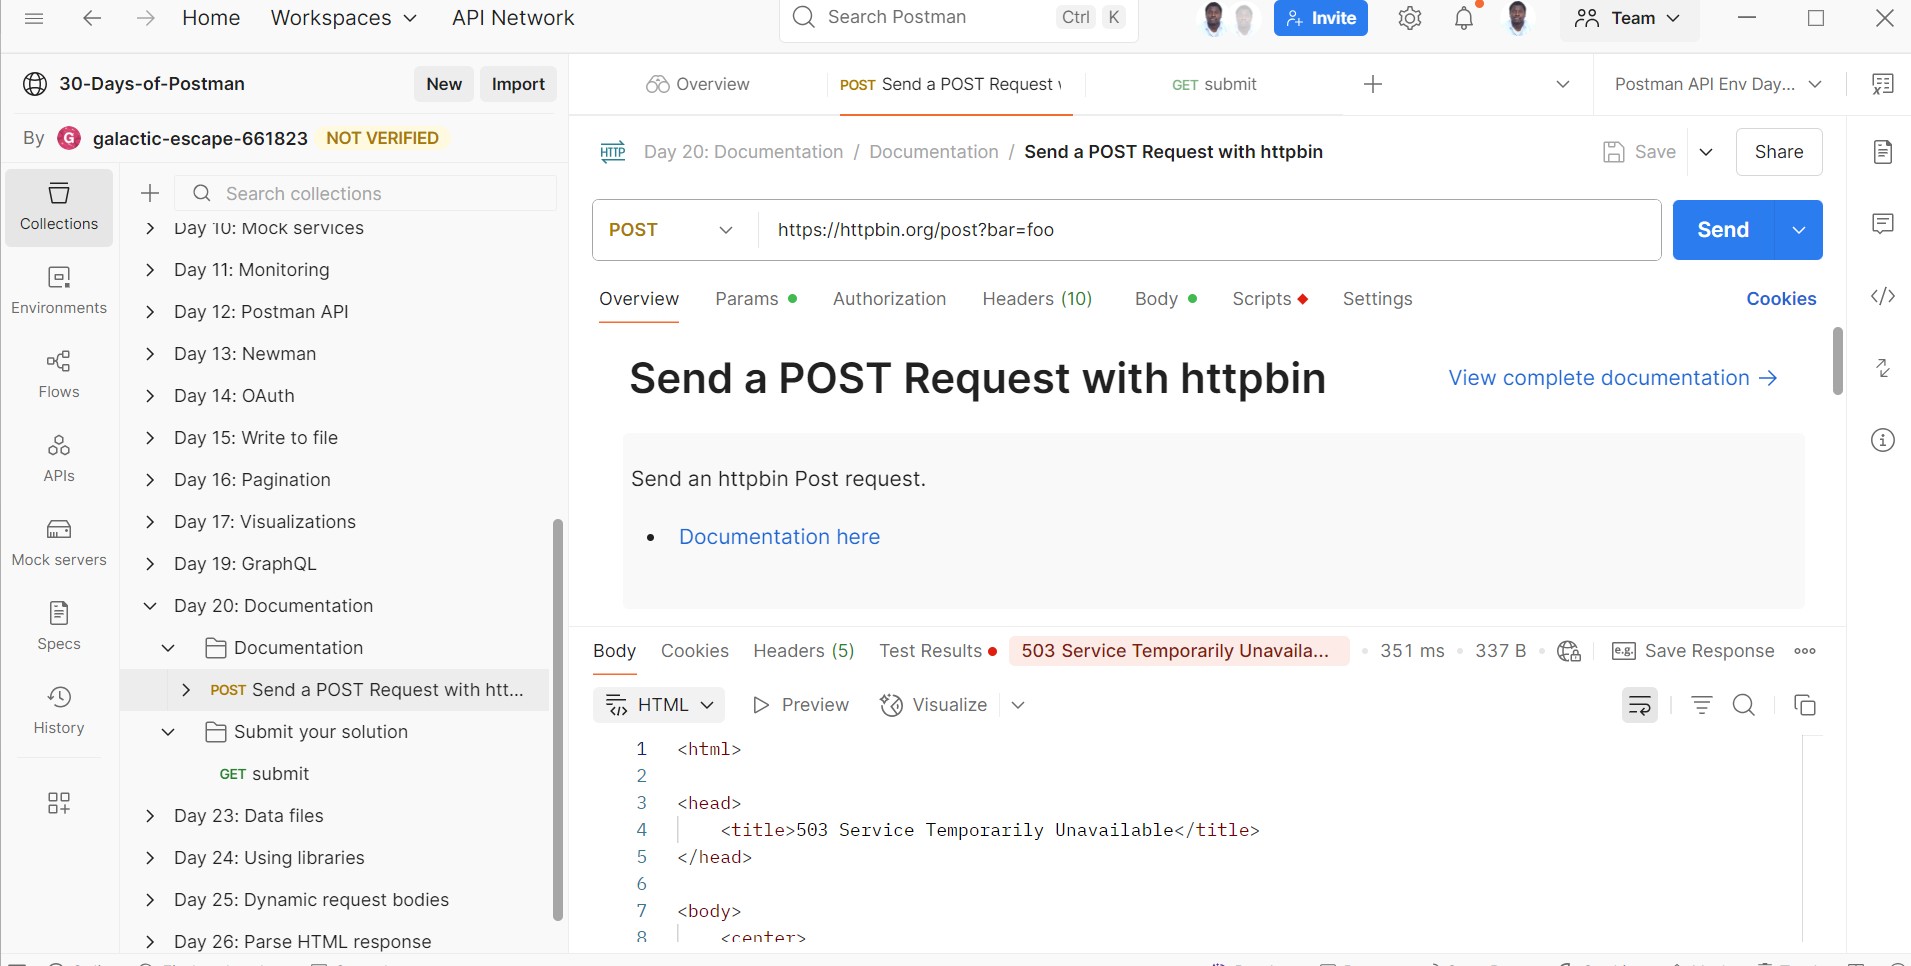Screen dimensions: 1911x966
Task: Open the Cookies link
Action: coord(1781,299)
